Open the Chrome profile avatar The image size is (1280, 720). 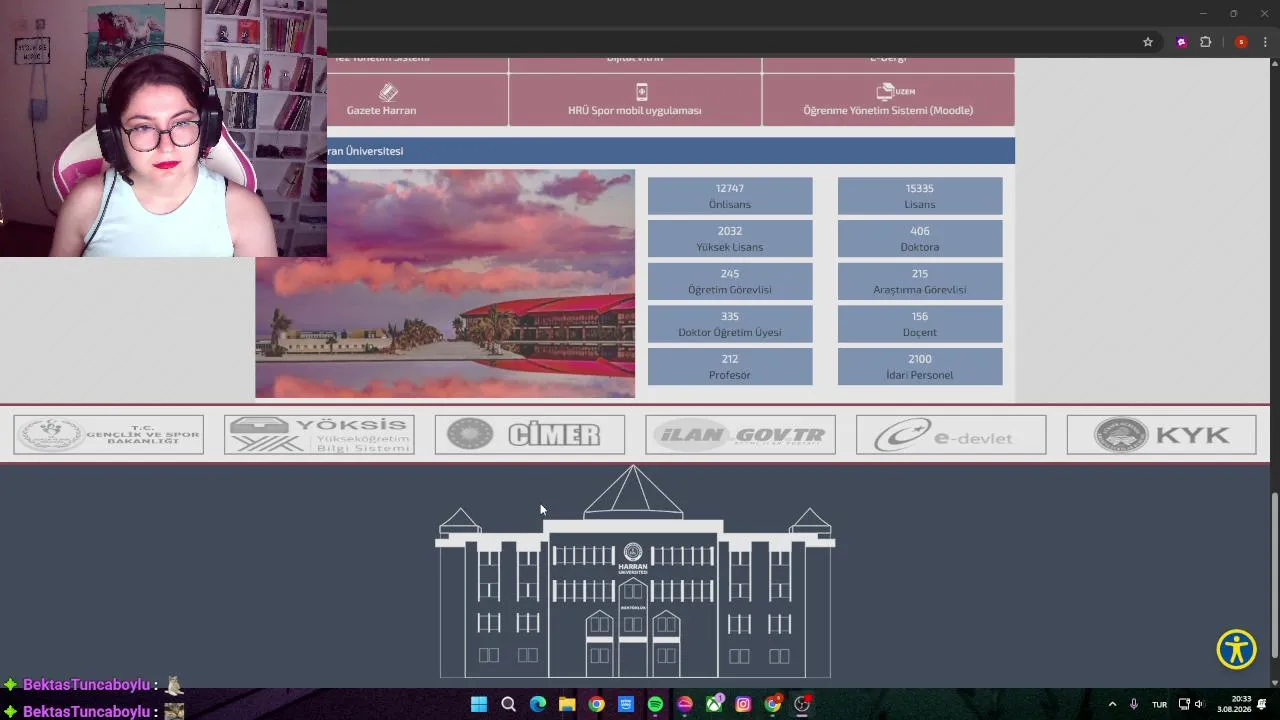(x=1241, y=42)
